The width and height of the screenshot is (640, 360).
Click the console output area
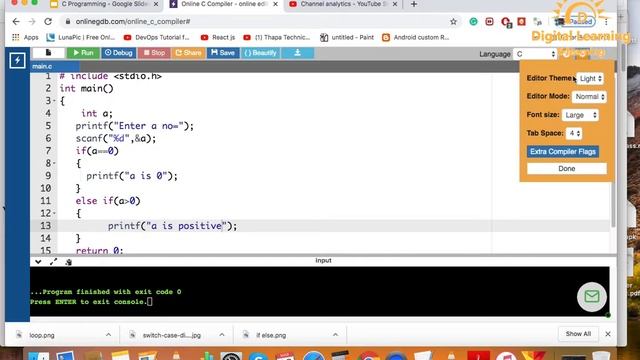pos(320,291)
